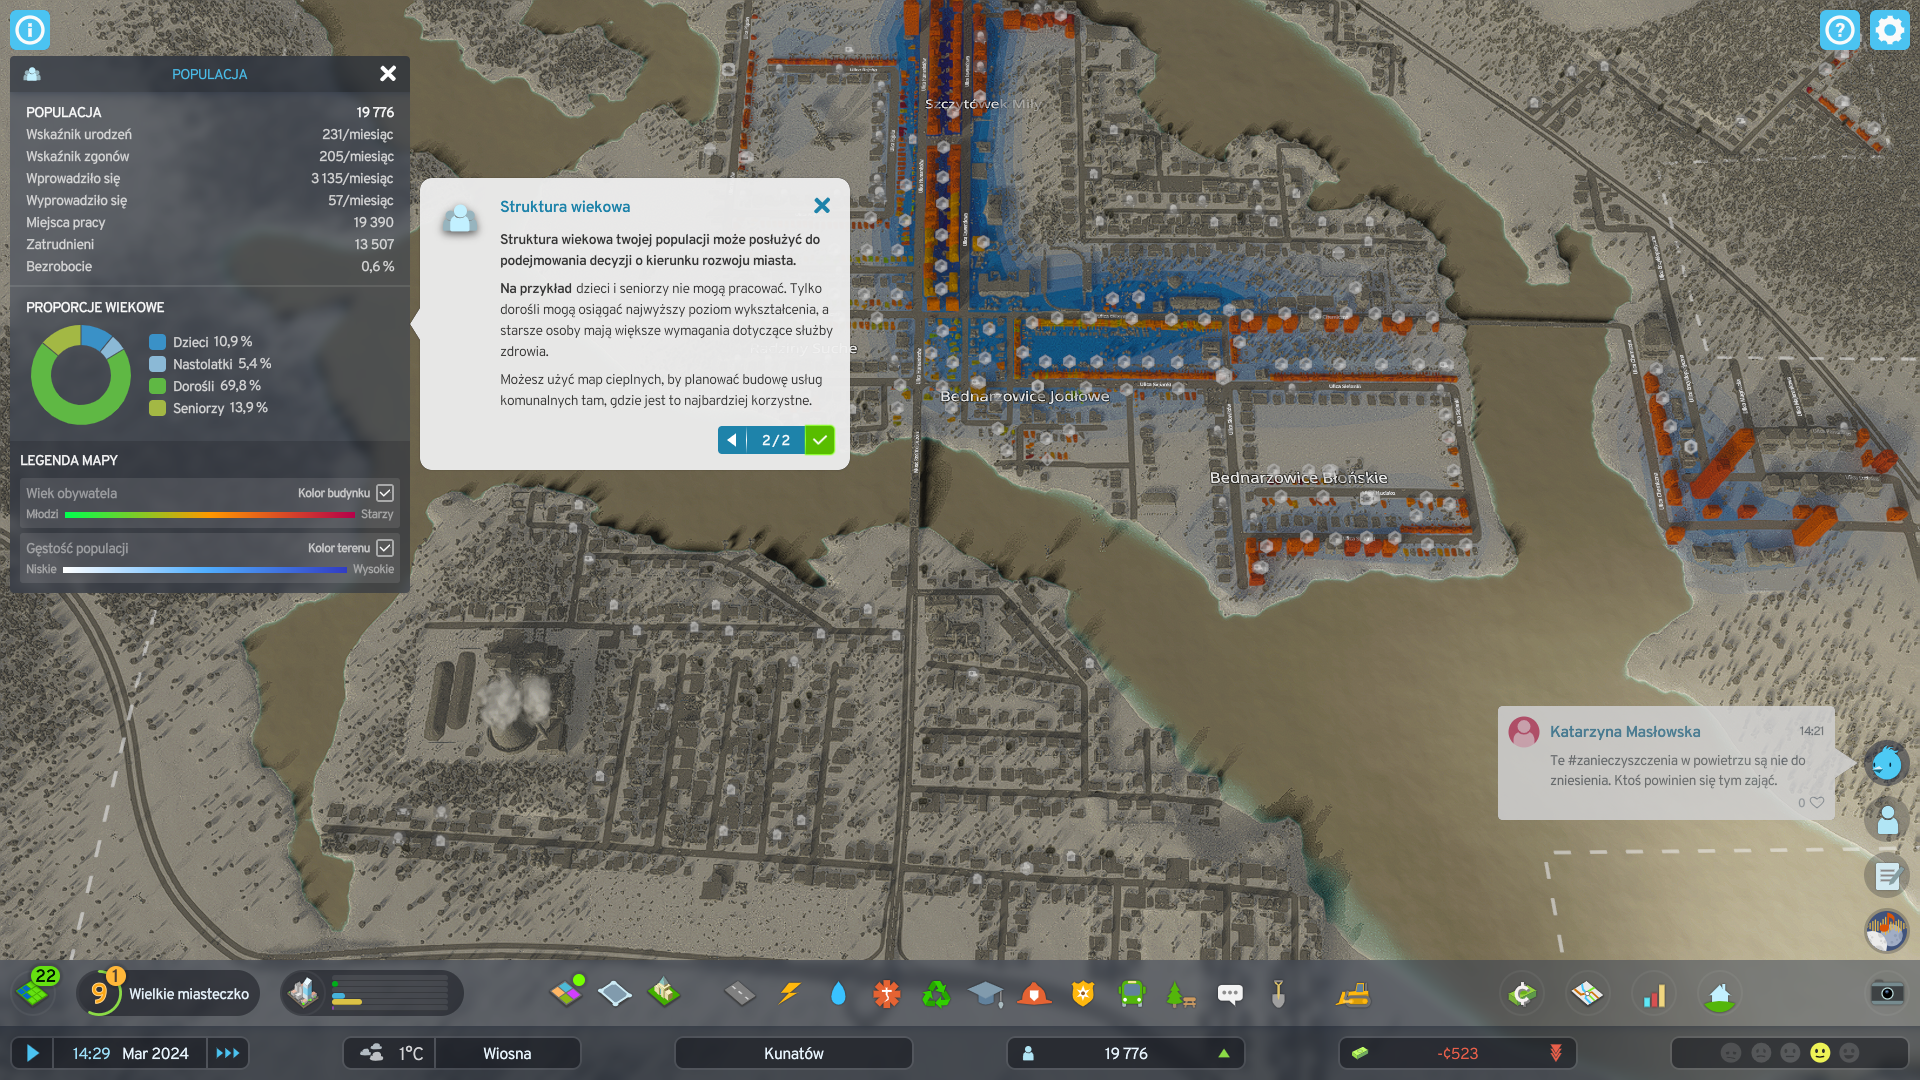
Task: Select Dorośli green legend swatch
Action: [x=157, y=386]
